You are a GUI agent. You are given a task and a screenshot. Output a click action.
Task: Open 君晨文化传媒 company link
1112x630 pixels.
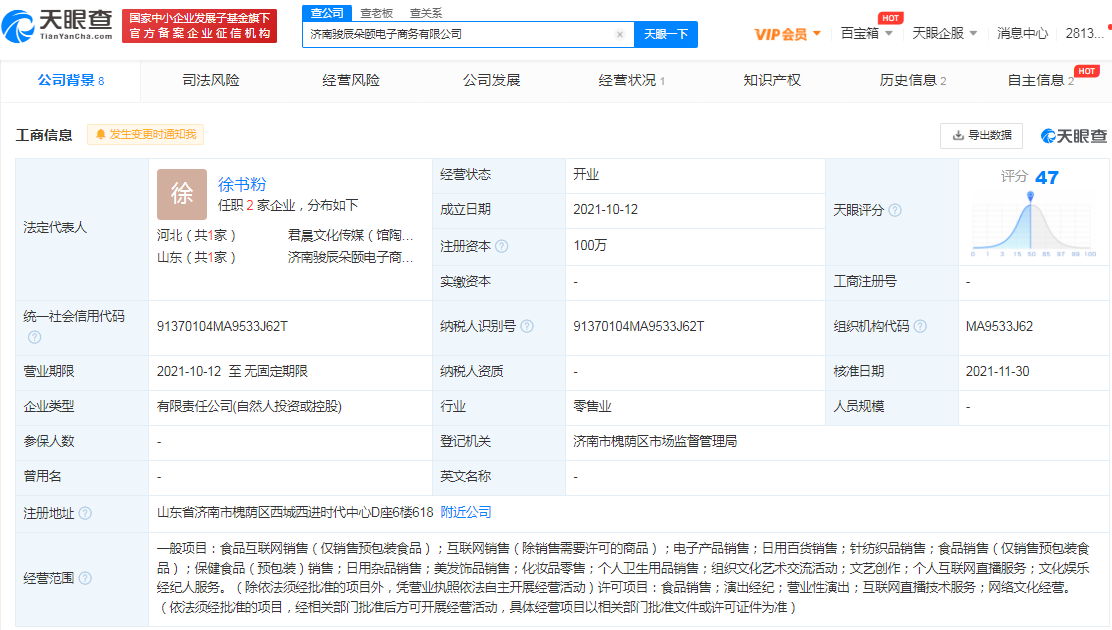(350, 235)
